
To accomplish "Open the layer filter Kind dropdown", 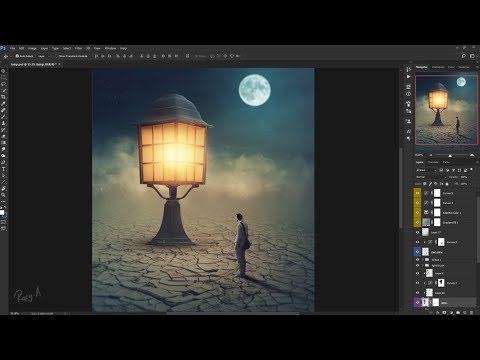I will tap(426, 170).
